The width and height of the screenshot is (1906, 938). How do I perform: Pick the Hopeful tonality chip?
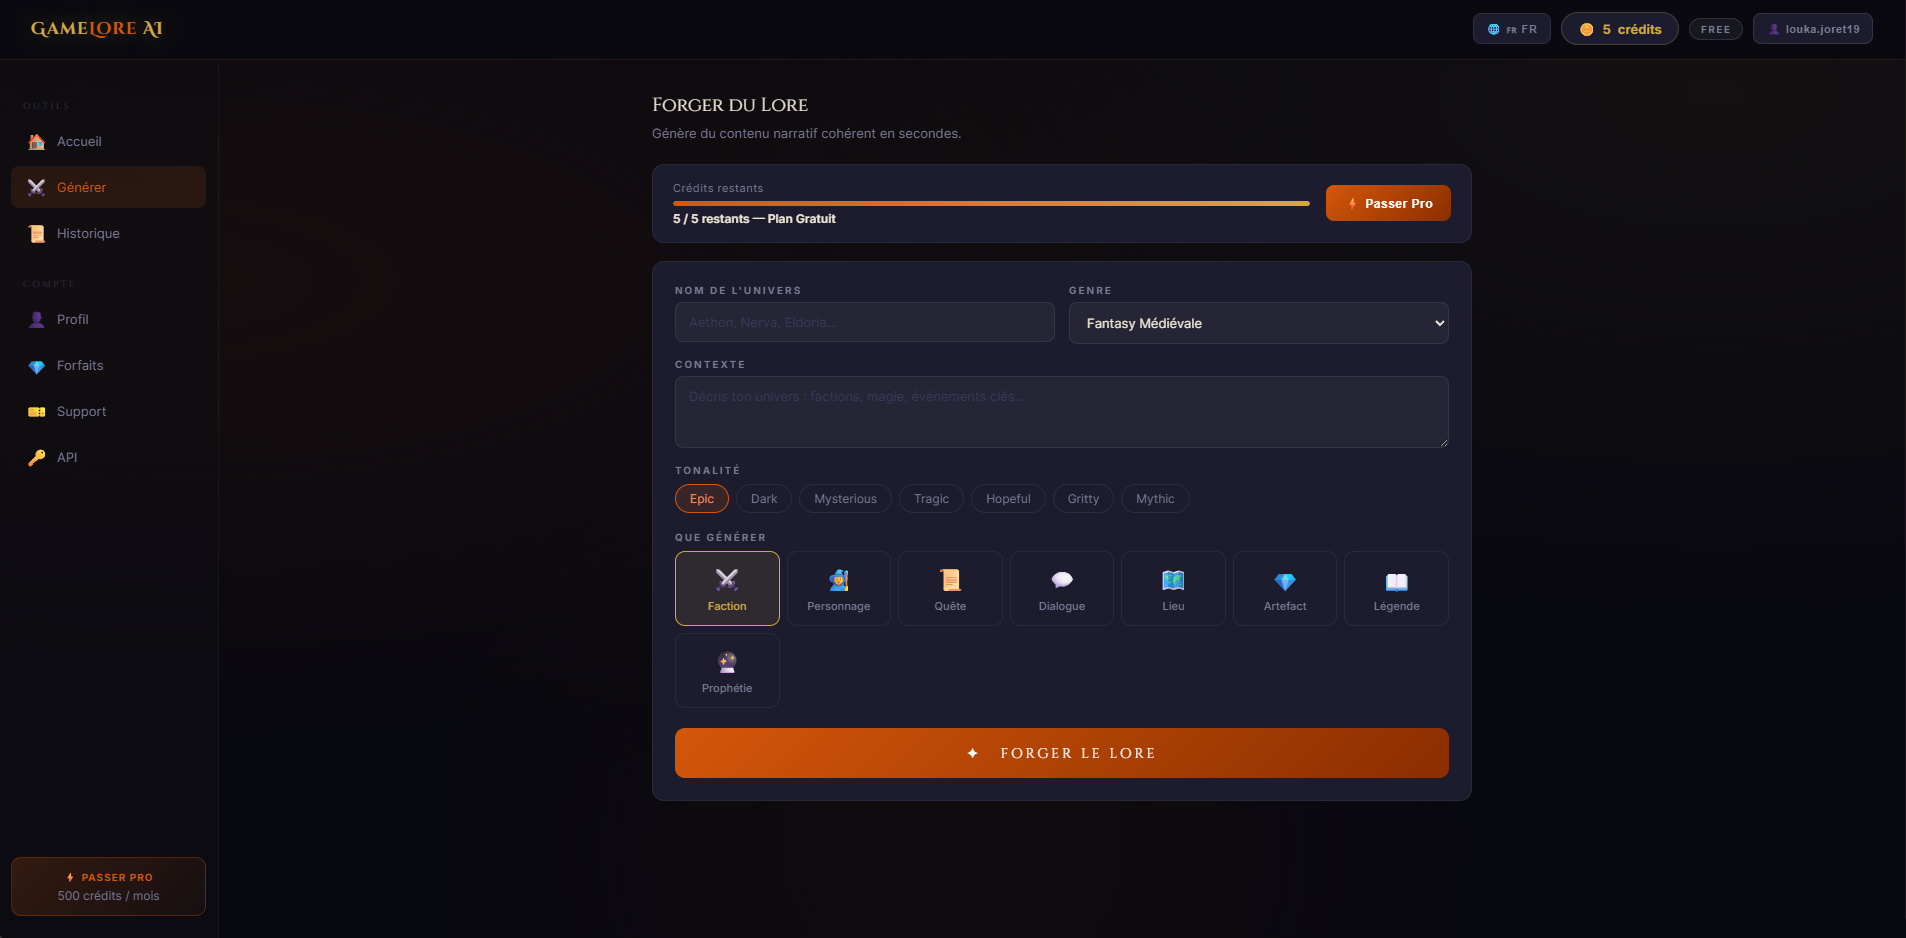[x=1008, y=499]
